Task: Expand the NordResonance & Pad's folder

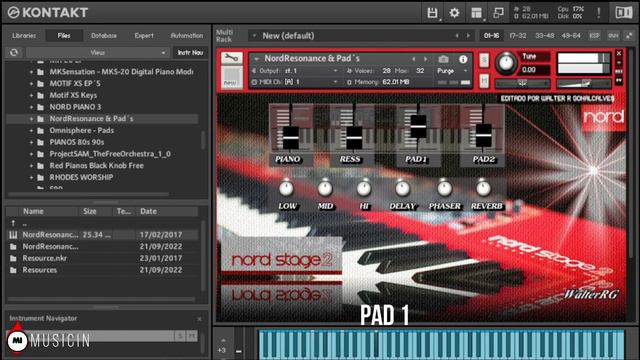Action: coord(31,119)
